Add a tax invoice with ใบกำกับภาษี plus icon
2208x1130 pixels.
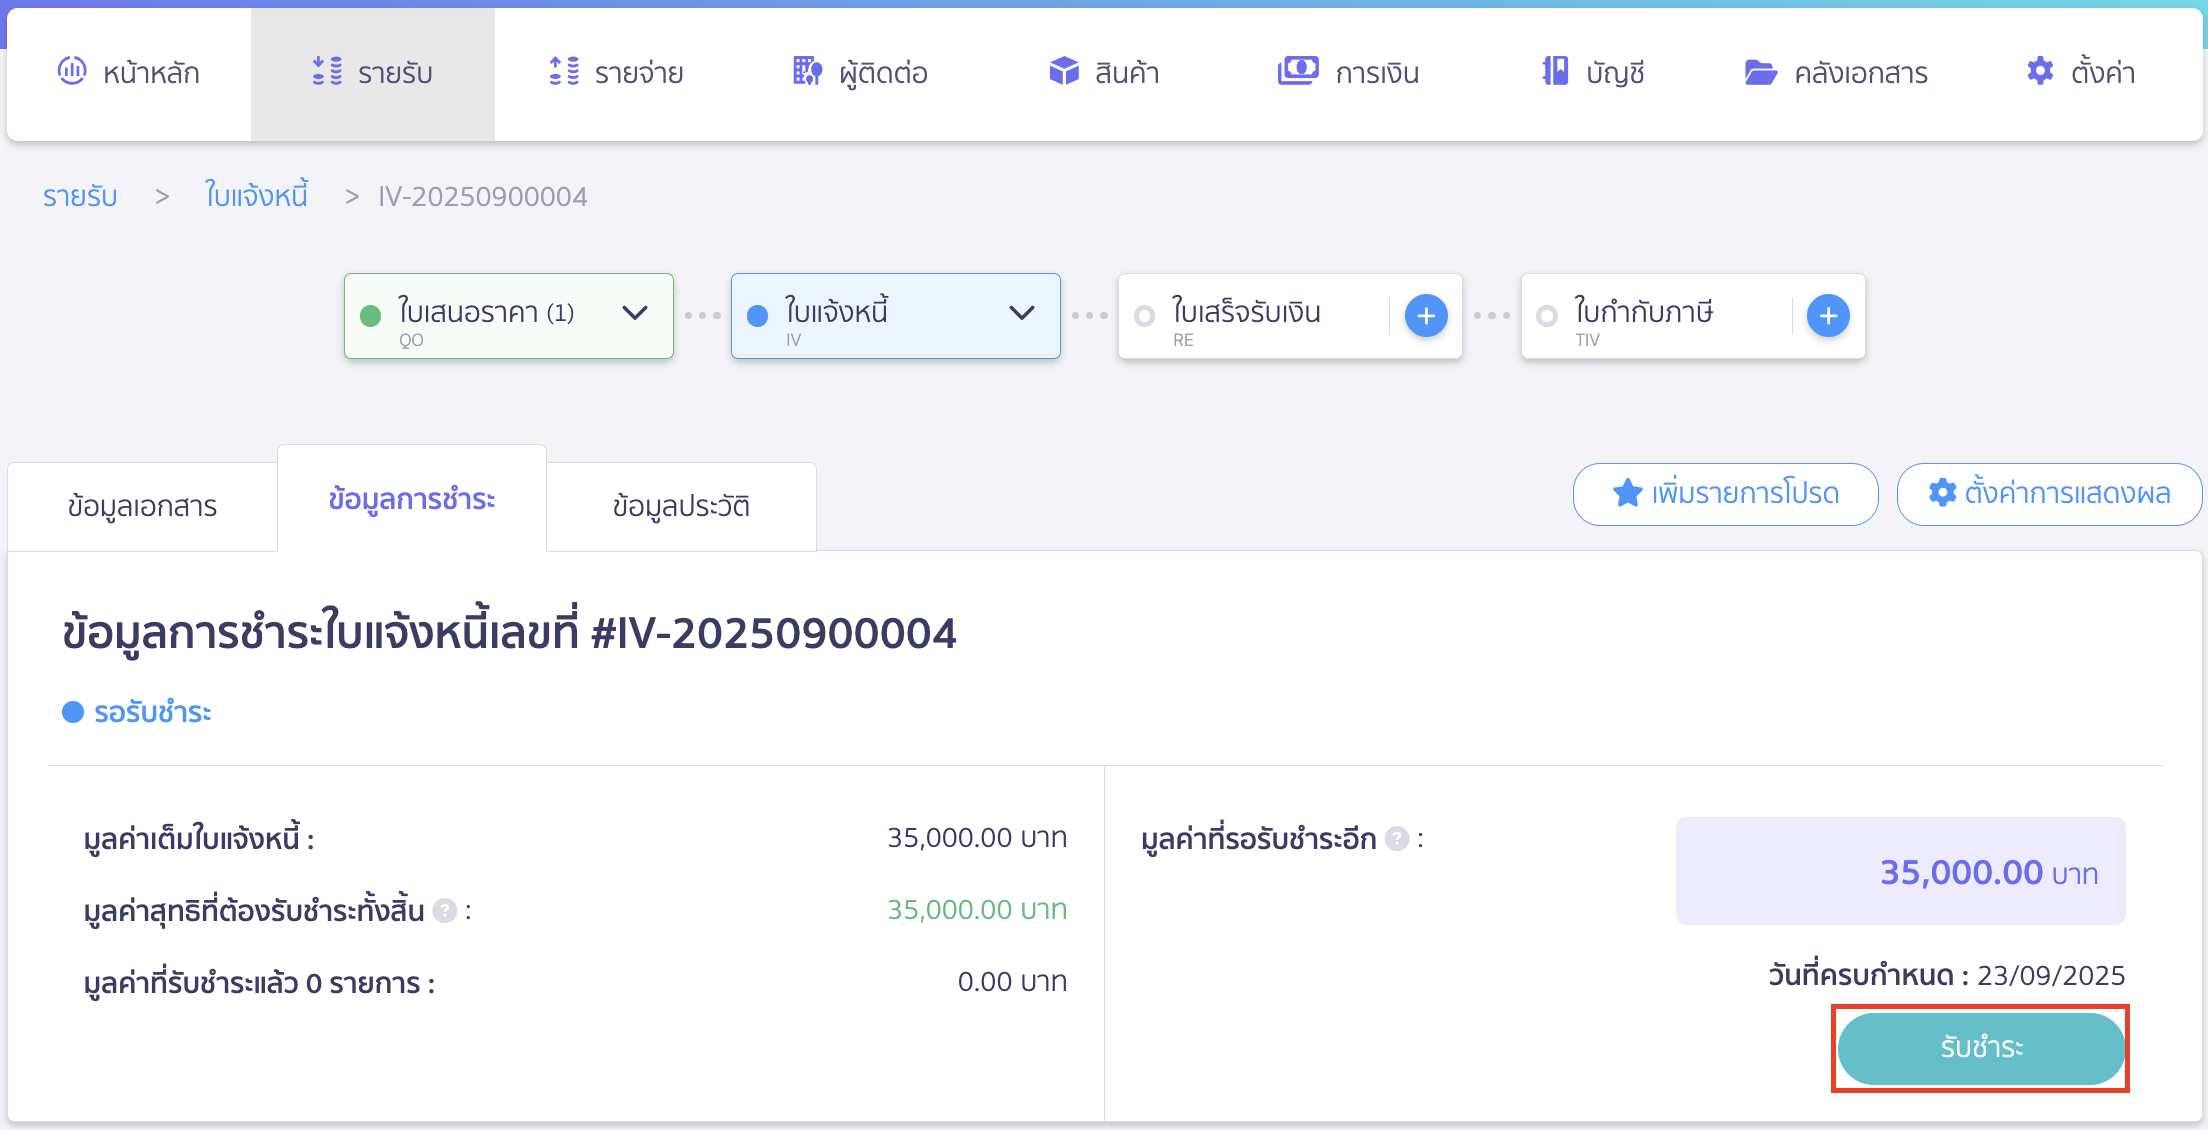(x=1828, y=316)
